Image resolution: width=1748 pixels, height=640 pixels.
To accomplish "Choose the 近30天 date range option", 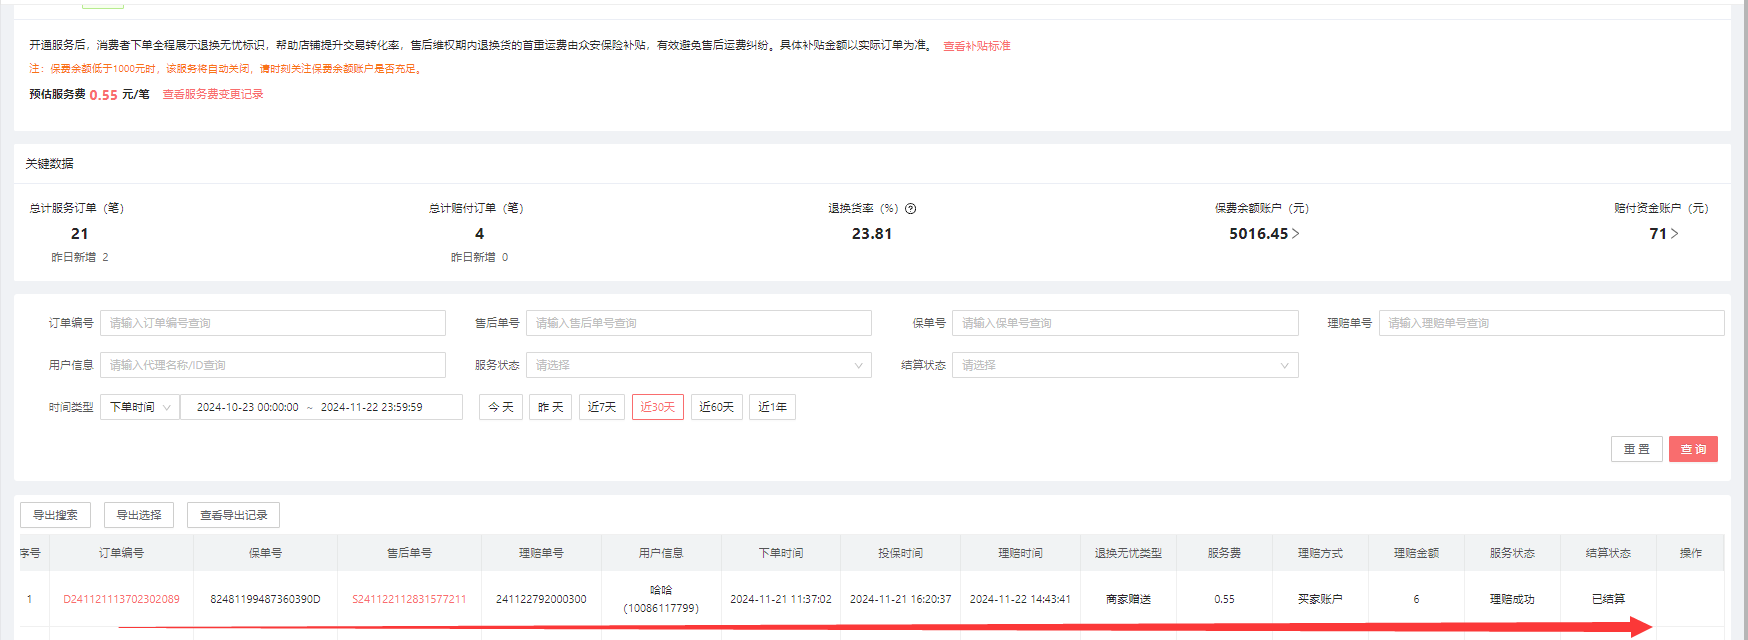I will click(x=658, y=407).
